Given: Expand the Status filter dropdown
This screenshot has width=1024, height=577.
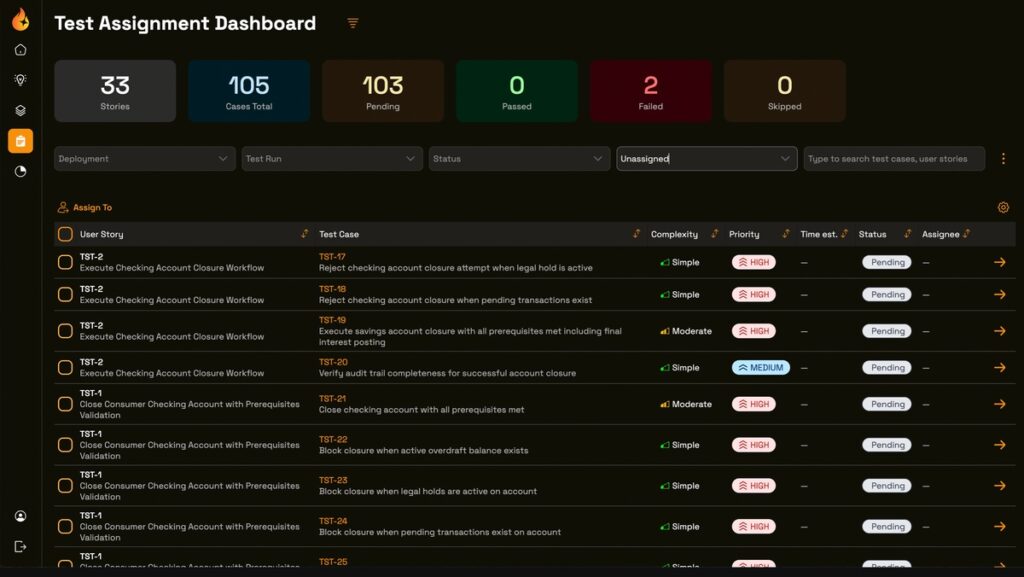Looking at the screenshot, I should (x=519, y=159).
